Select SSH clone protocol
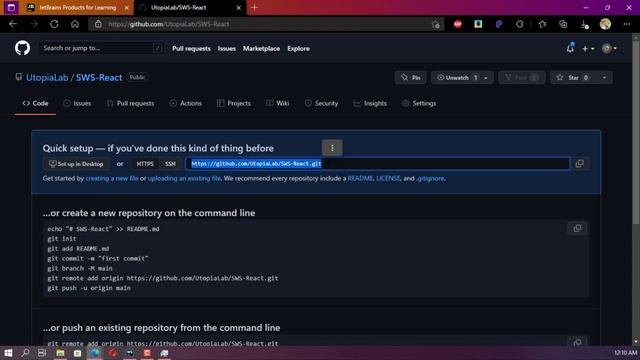Viewport: 640px width, 360px height. click(x=170, y=164)
